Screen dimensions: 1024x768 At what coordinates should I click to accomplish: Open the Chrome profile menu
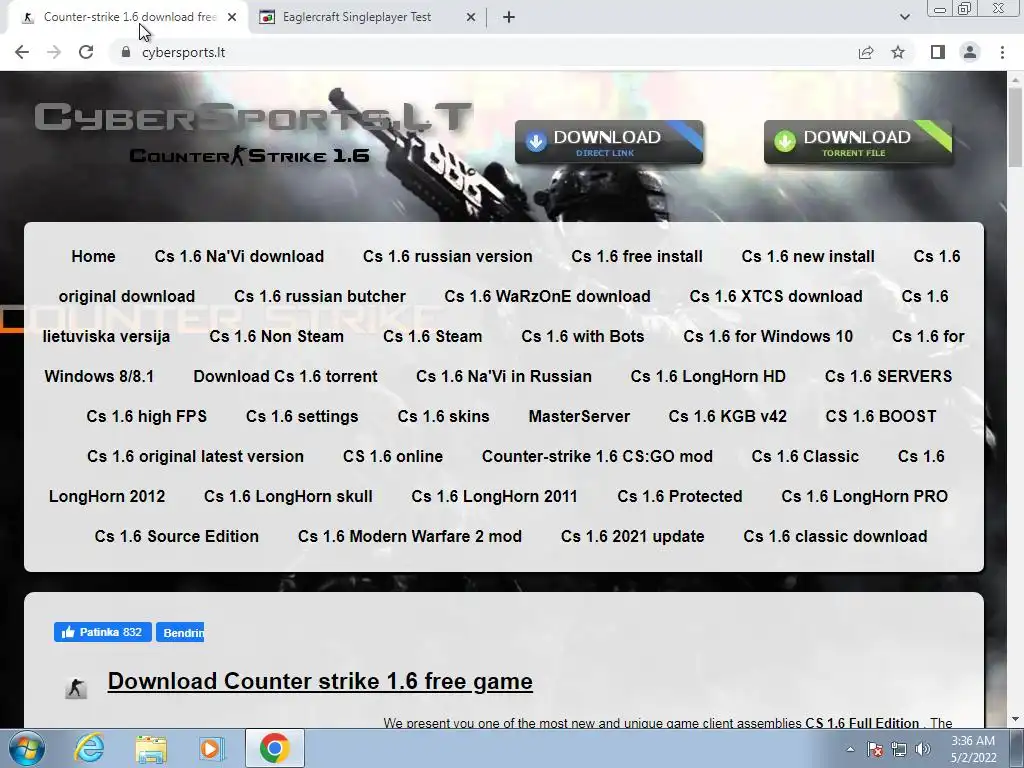(x=970, y=52)
